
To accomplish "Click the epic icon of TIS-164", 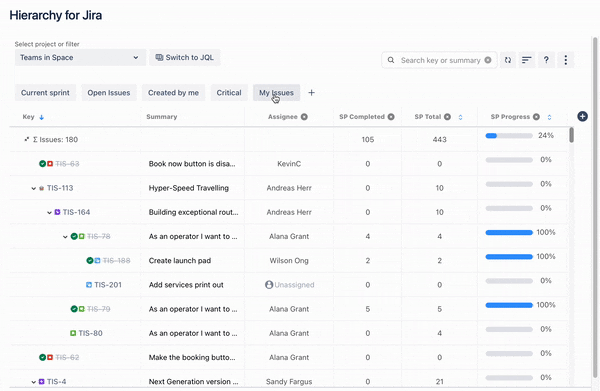I will point(57,212).
